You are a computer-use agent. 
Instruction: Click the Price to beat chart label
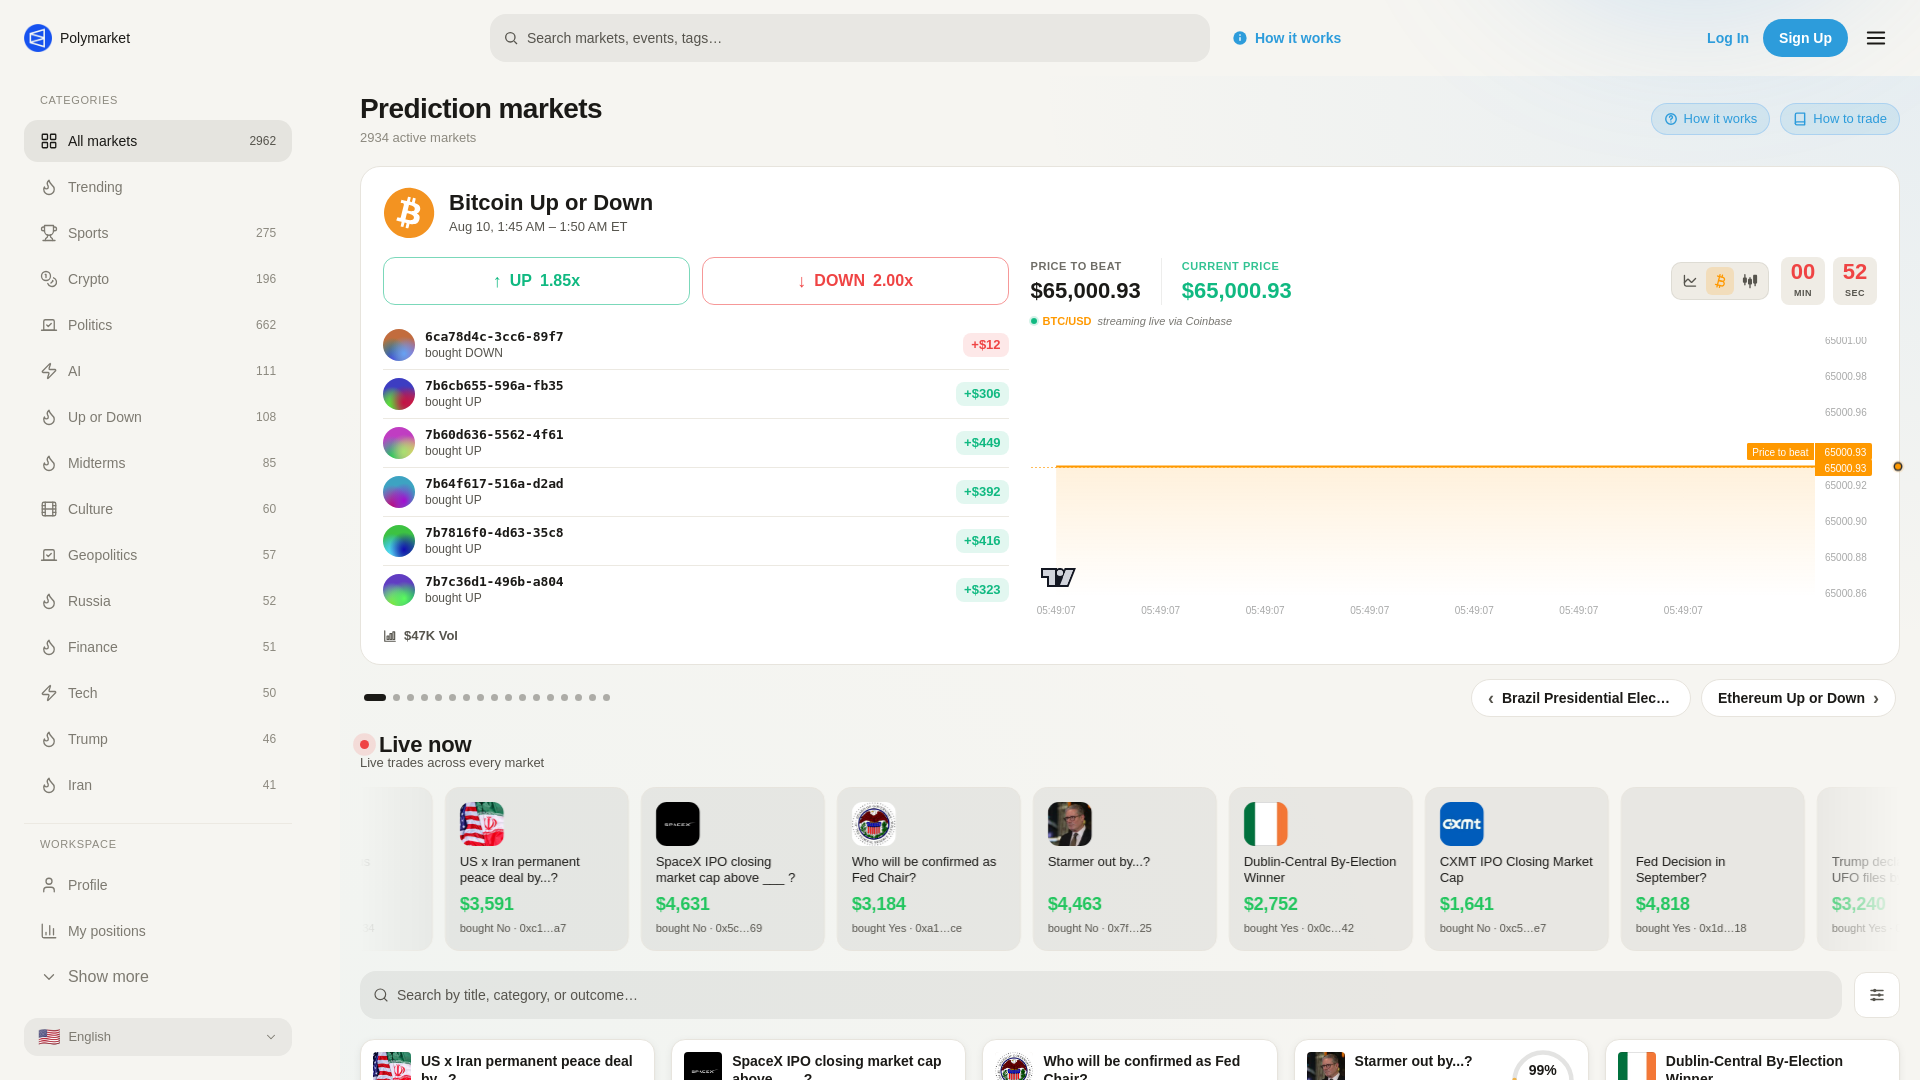click(1780, 452)
